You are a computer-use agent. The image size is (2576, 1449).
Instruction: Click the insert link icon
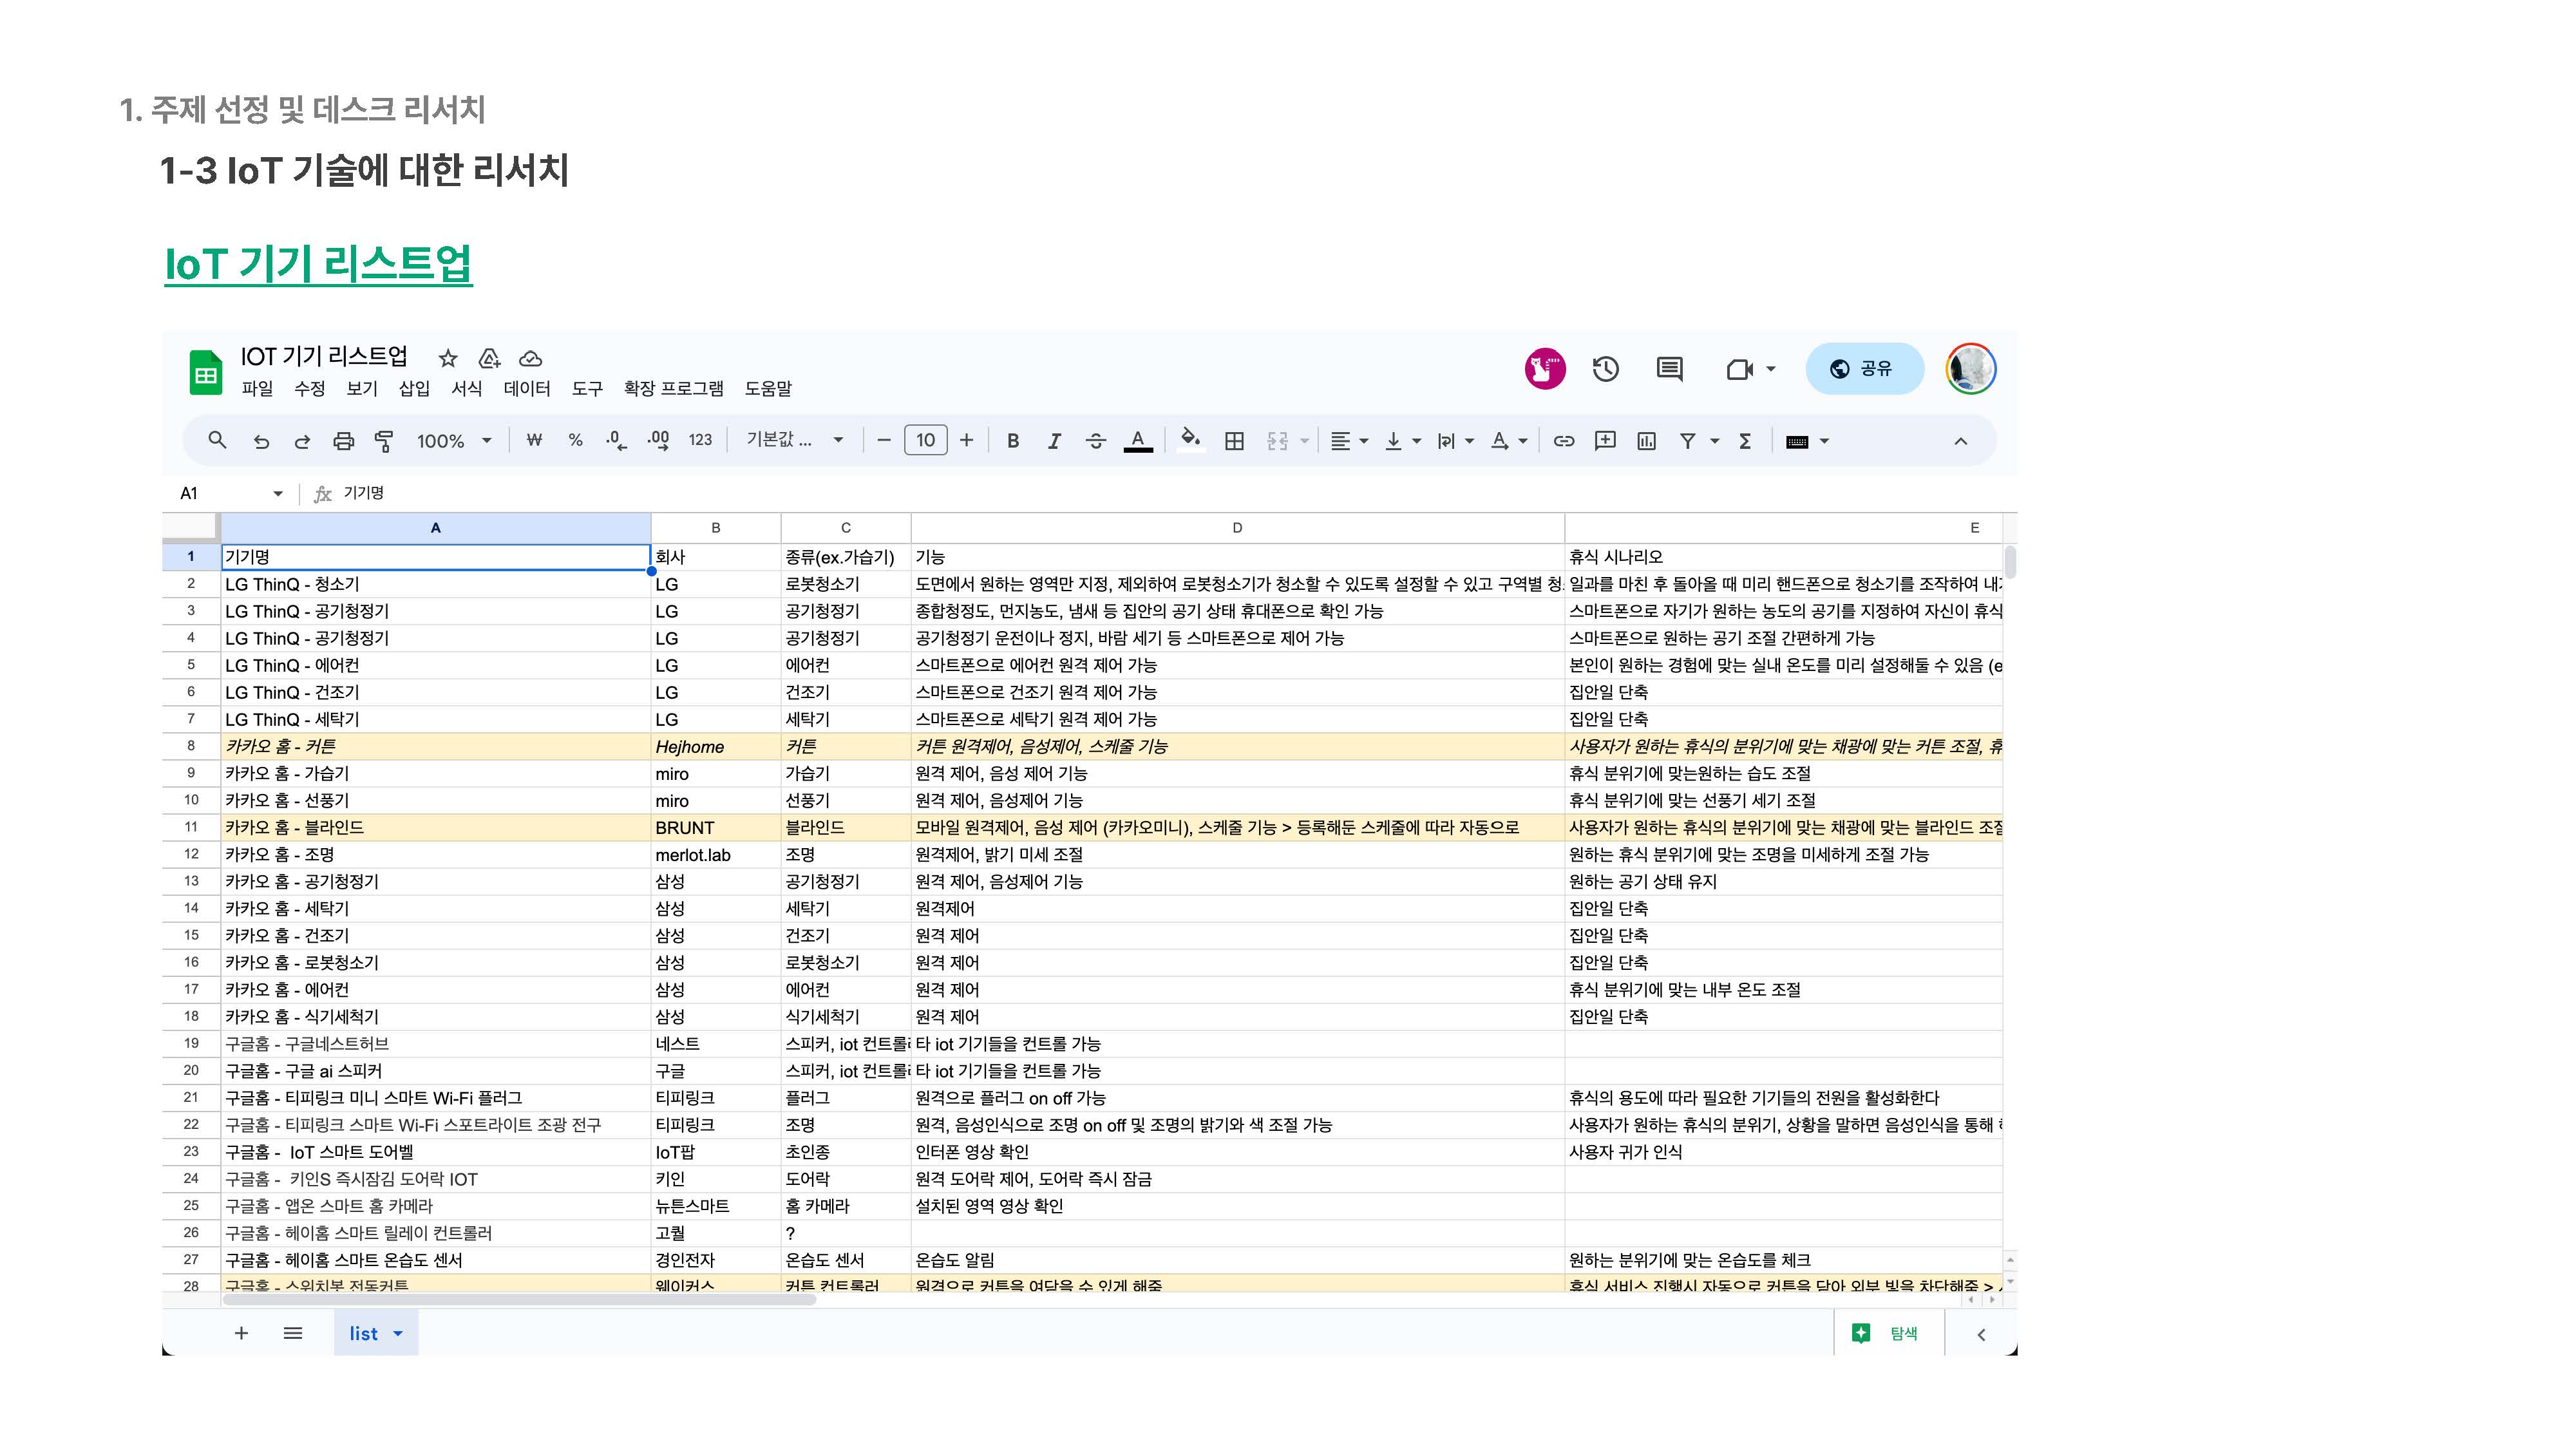coord(1563,441)
